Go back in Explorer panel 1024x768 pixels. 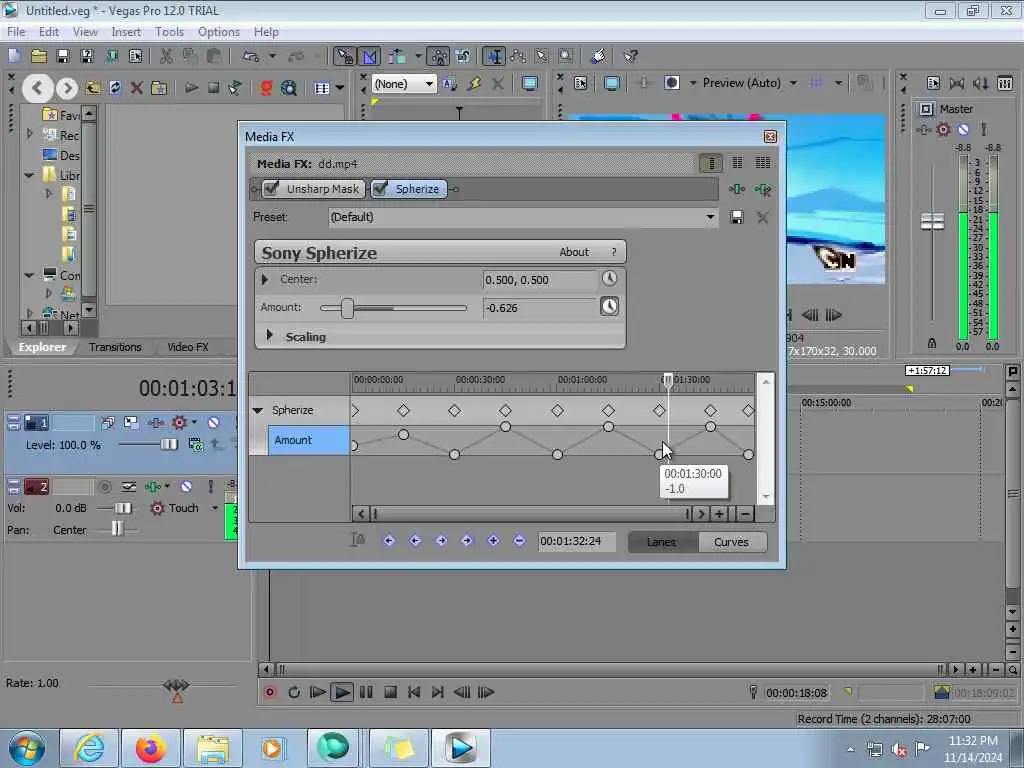point(37,88)
